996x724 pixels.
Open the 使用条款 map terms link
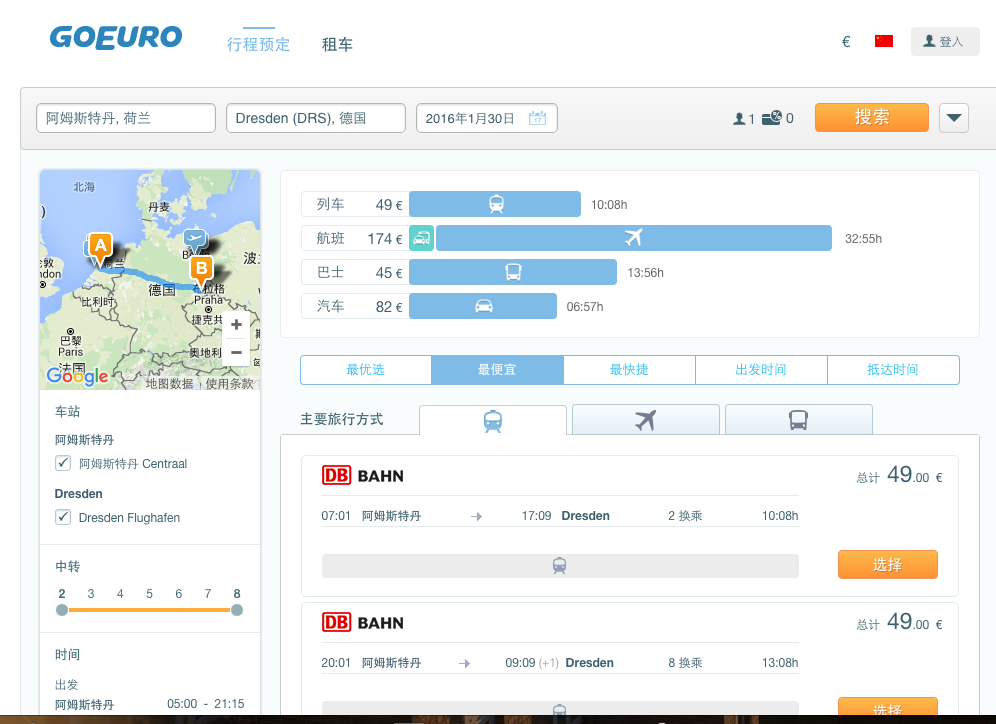point(229,384)
